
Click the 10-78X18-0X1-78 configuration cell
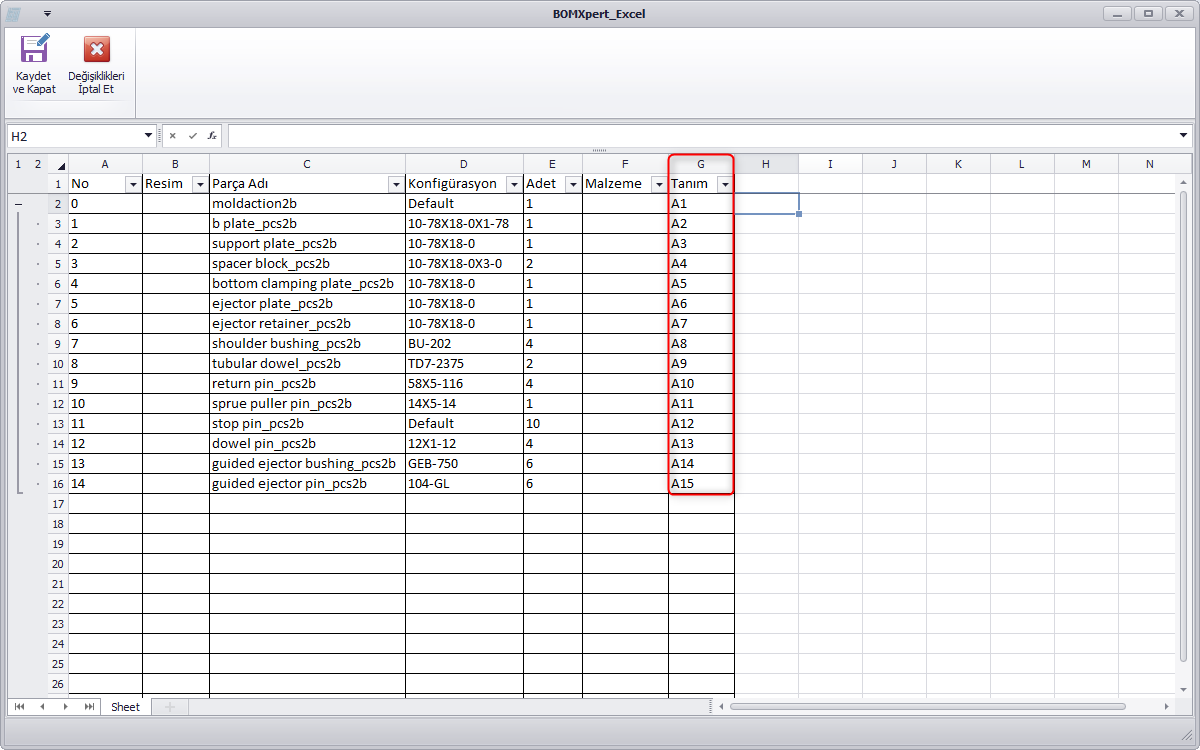click(465, 224)
